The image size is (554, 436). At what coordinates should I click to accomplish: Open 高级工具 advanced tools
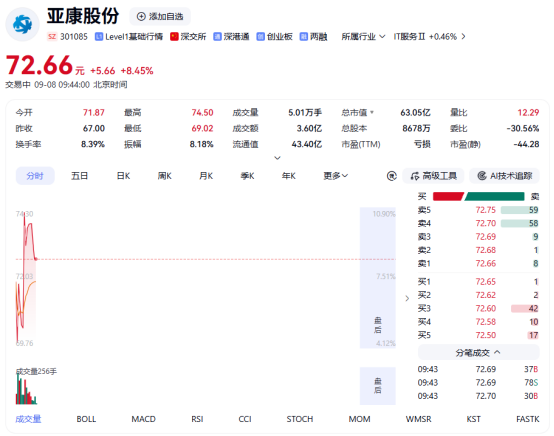[433, 176]
